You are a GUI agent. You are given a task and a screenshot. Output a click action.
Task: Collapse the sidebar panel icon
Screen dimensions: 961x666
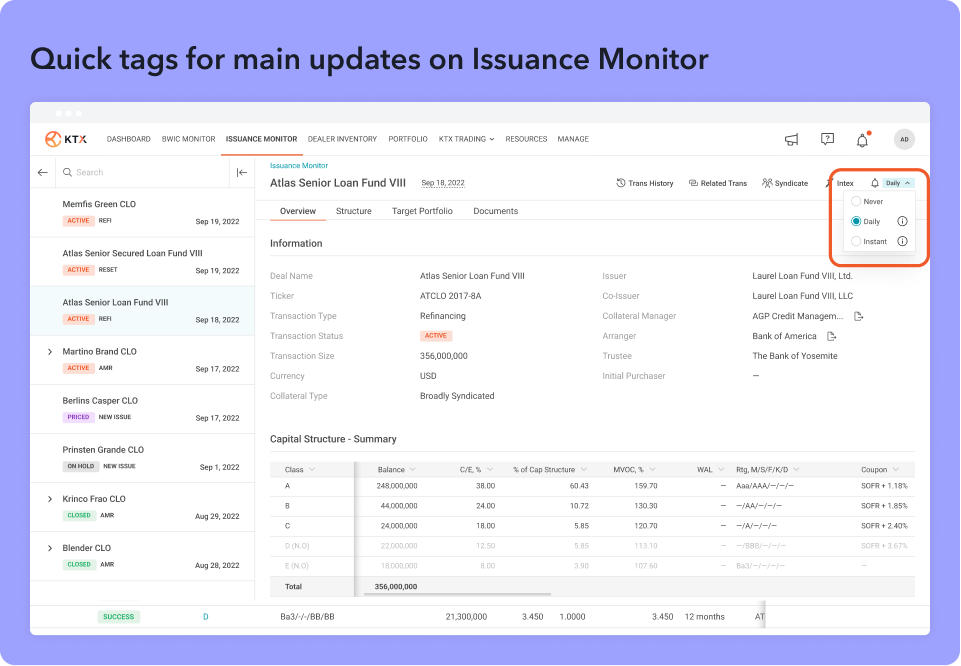coord(241,172)
